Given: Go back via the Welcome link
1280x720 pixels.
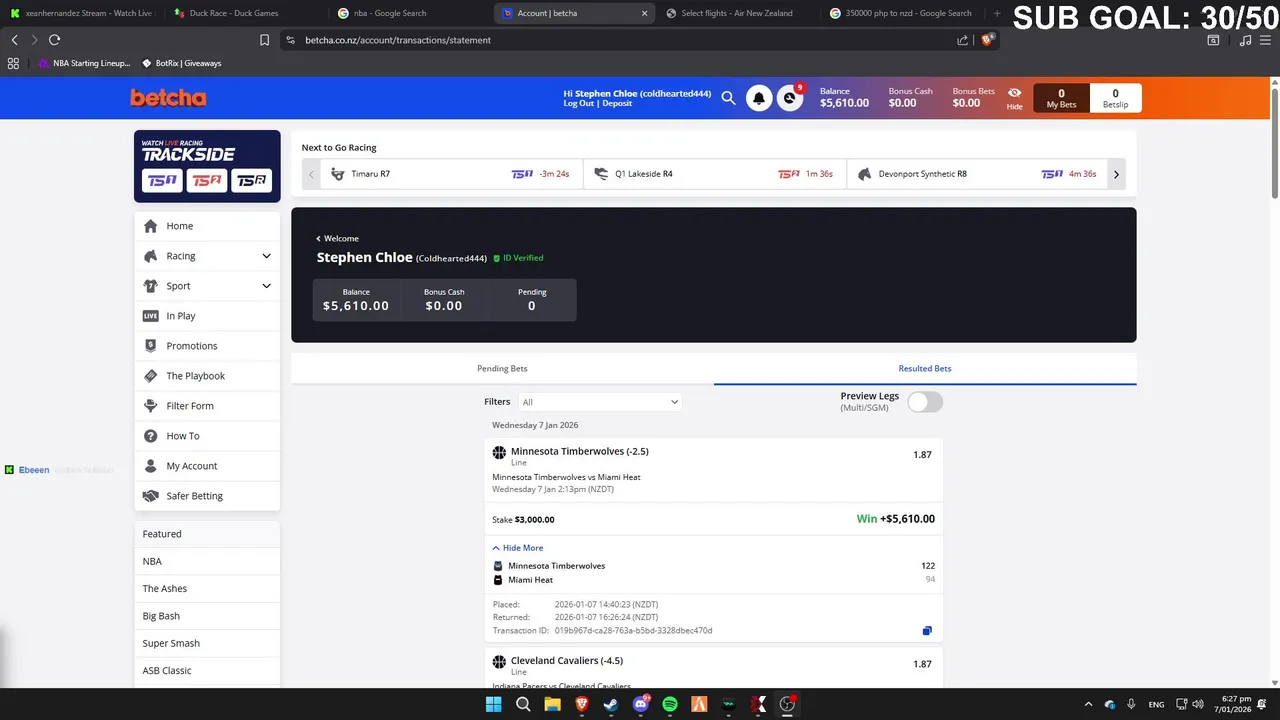Looking at the screenshot, I should click(338, 239).
